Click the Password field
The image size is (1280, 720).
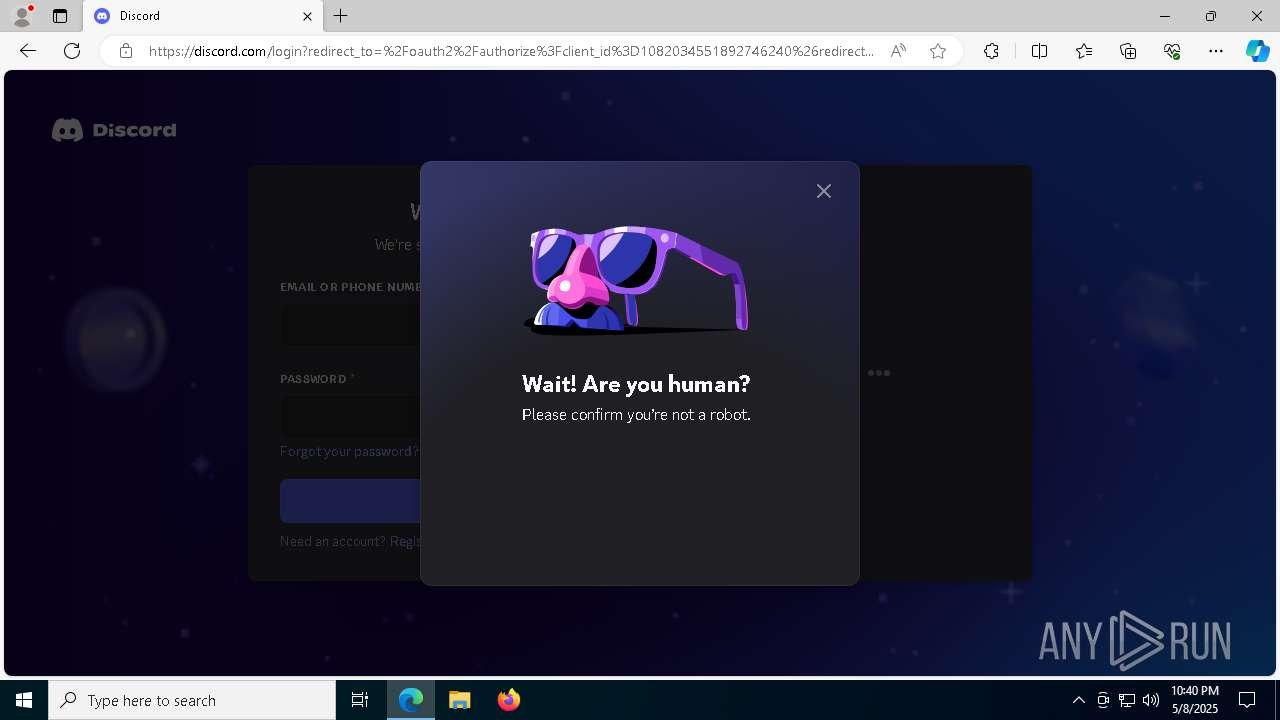tap(350, 416)
